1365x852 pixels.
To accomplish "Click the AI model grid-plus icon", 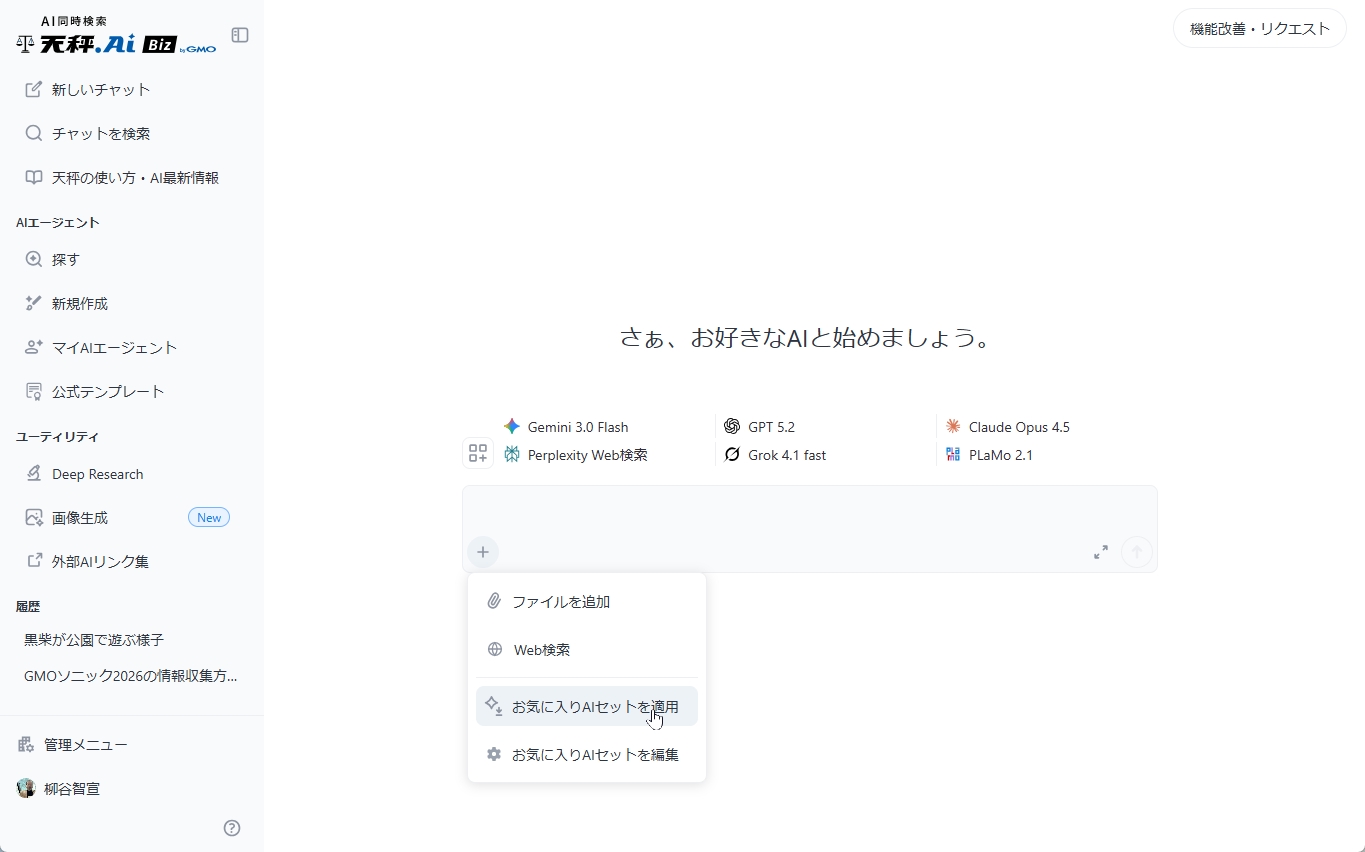I will point(478,453).
